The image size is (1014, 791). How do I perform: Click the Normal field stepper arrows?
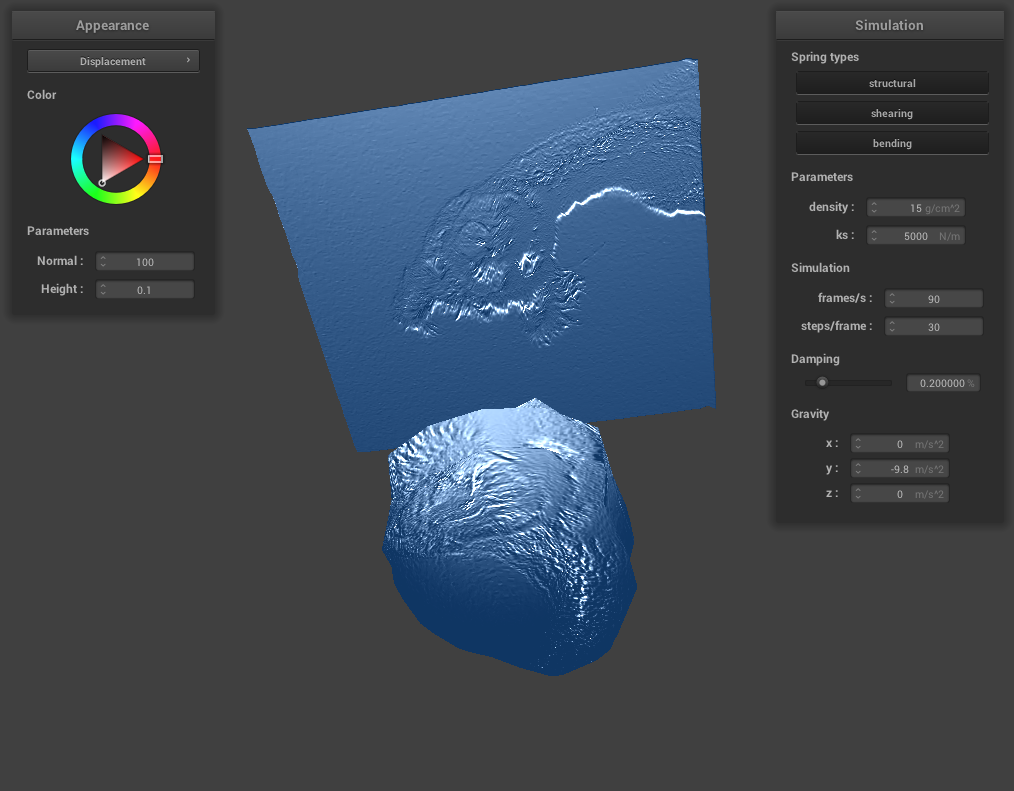[x=103, y=262]
